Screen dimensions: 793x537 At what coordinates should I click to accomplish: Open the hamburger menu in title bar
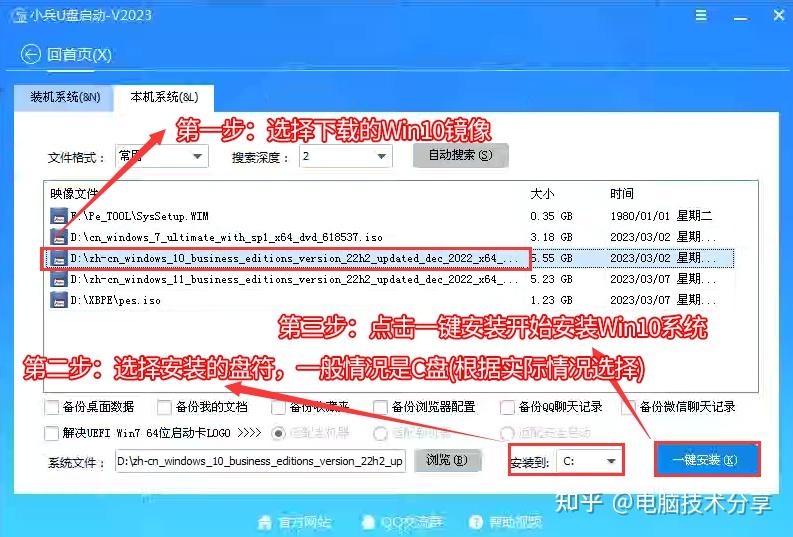tap(701, 15)
